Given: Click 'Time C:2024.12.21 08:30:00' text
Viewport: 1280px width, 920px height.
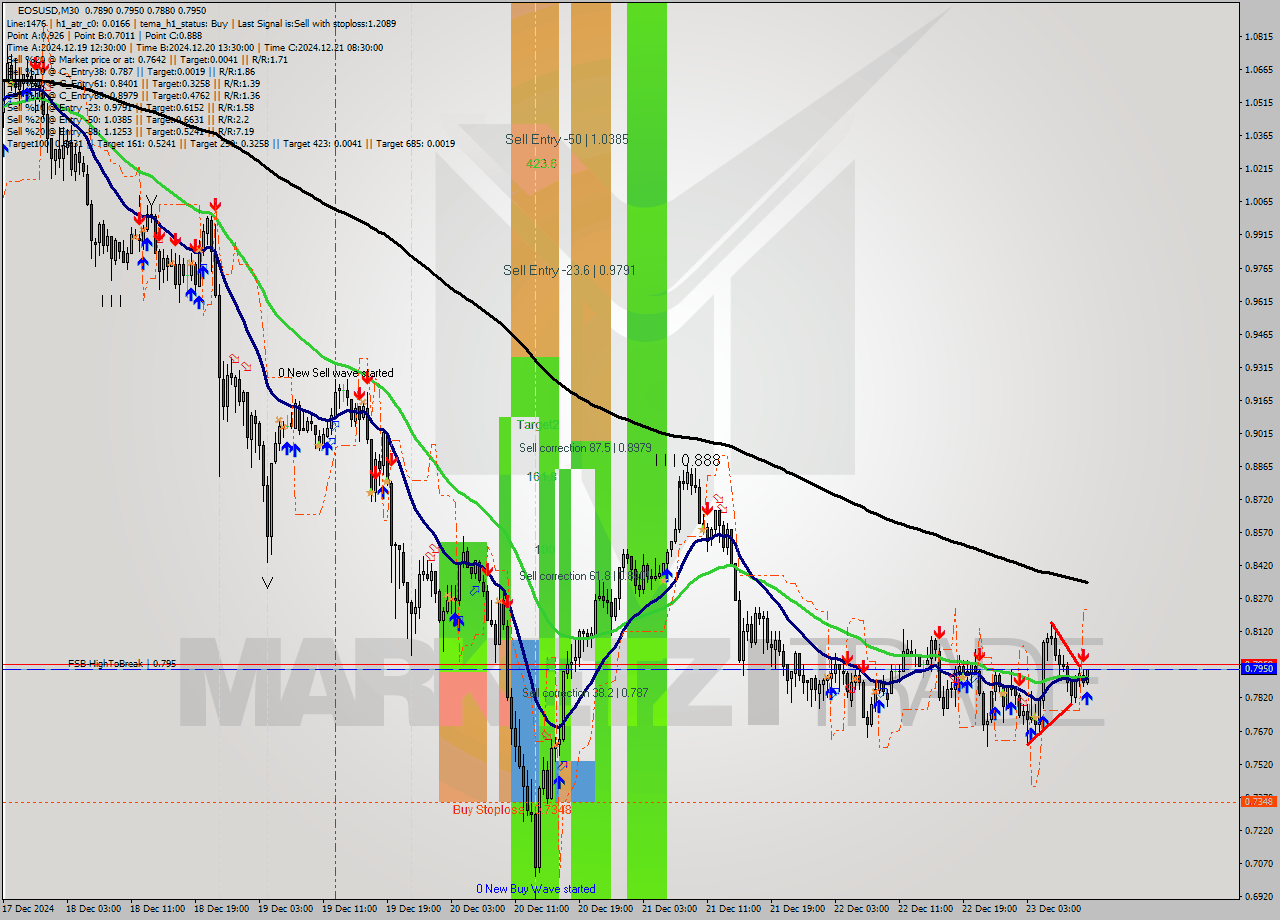Looking at the screenshot, I should pos(325,47).
